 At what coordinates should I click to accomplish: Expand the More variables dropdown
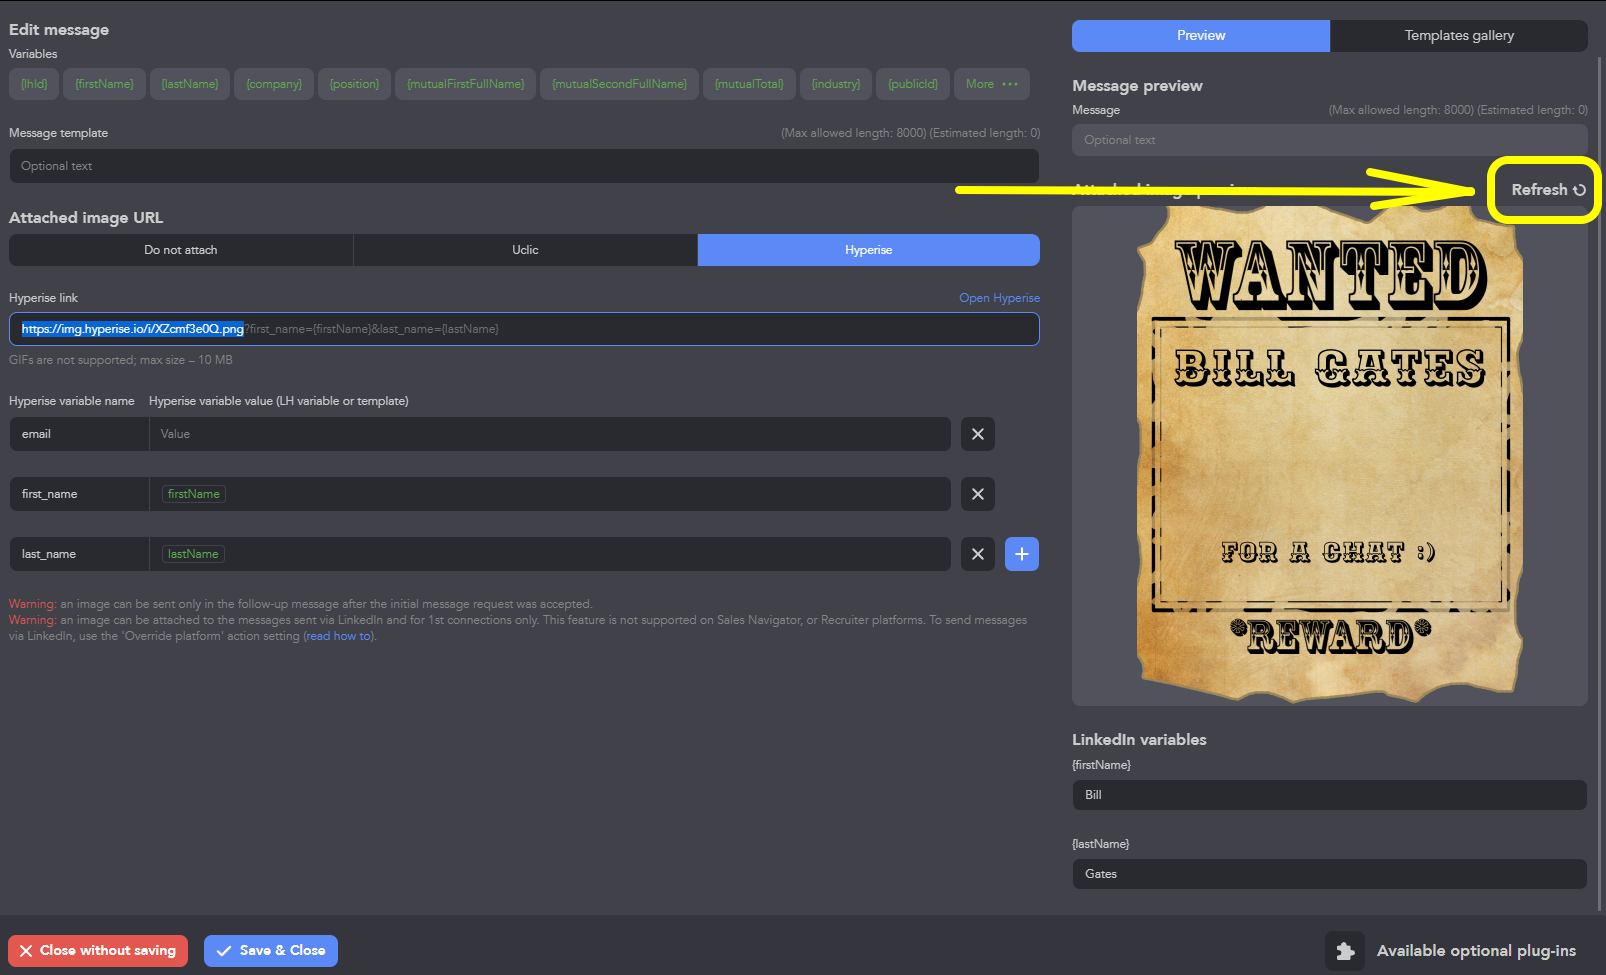992,84
